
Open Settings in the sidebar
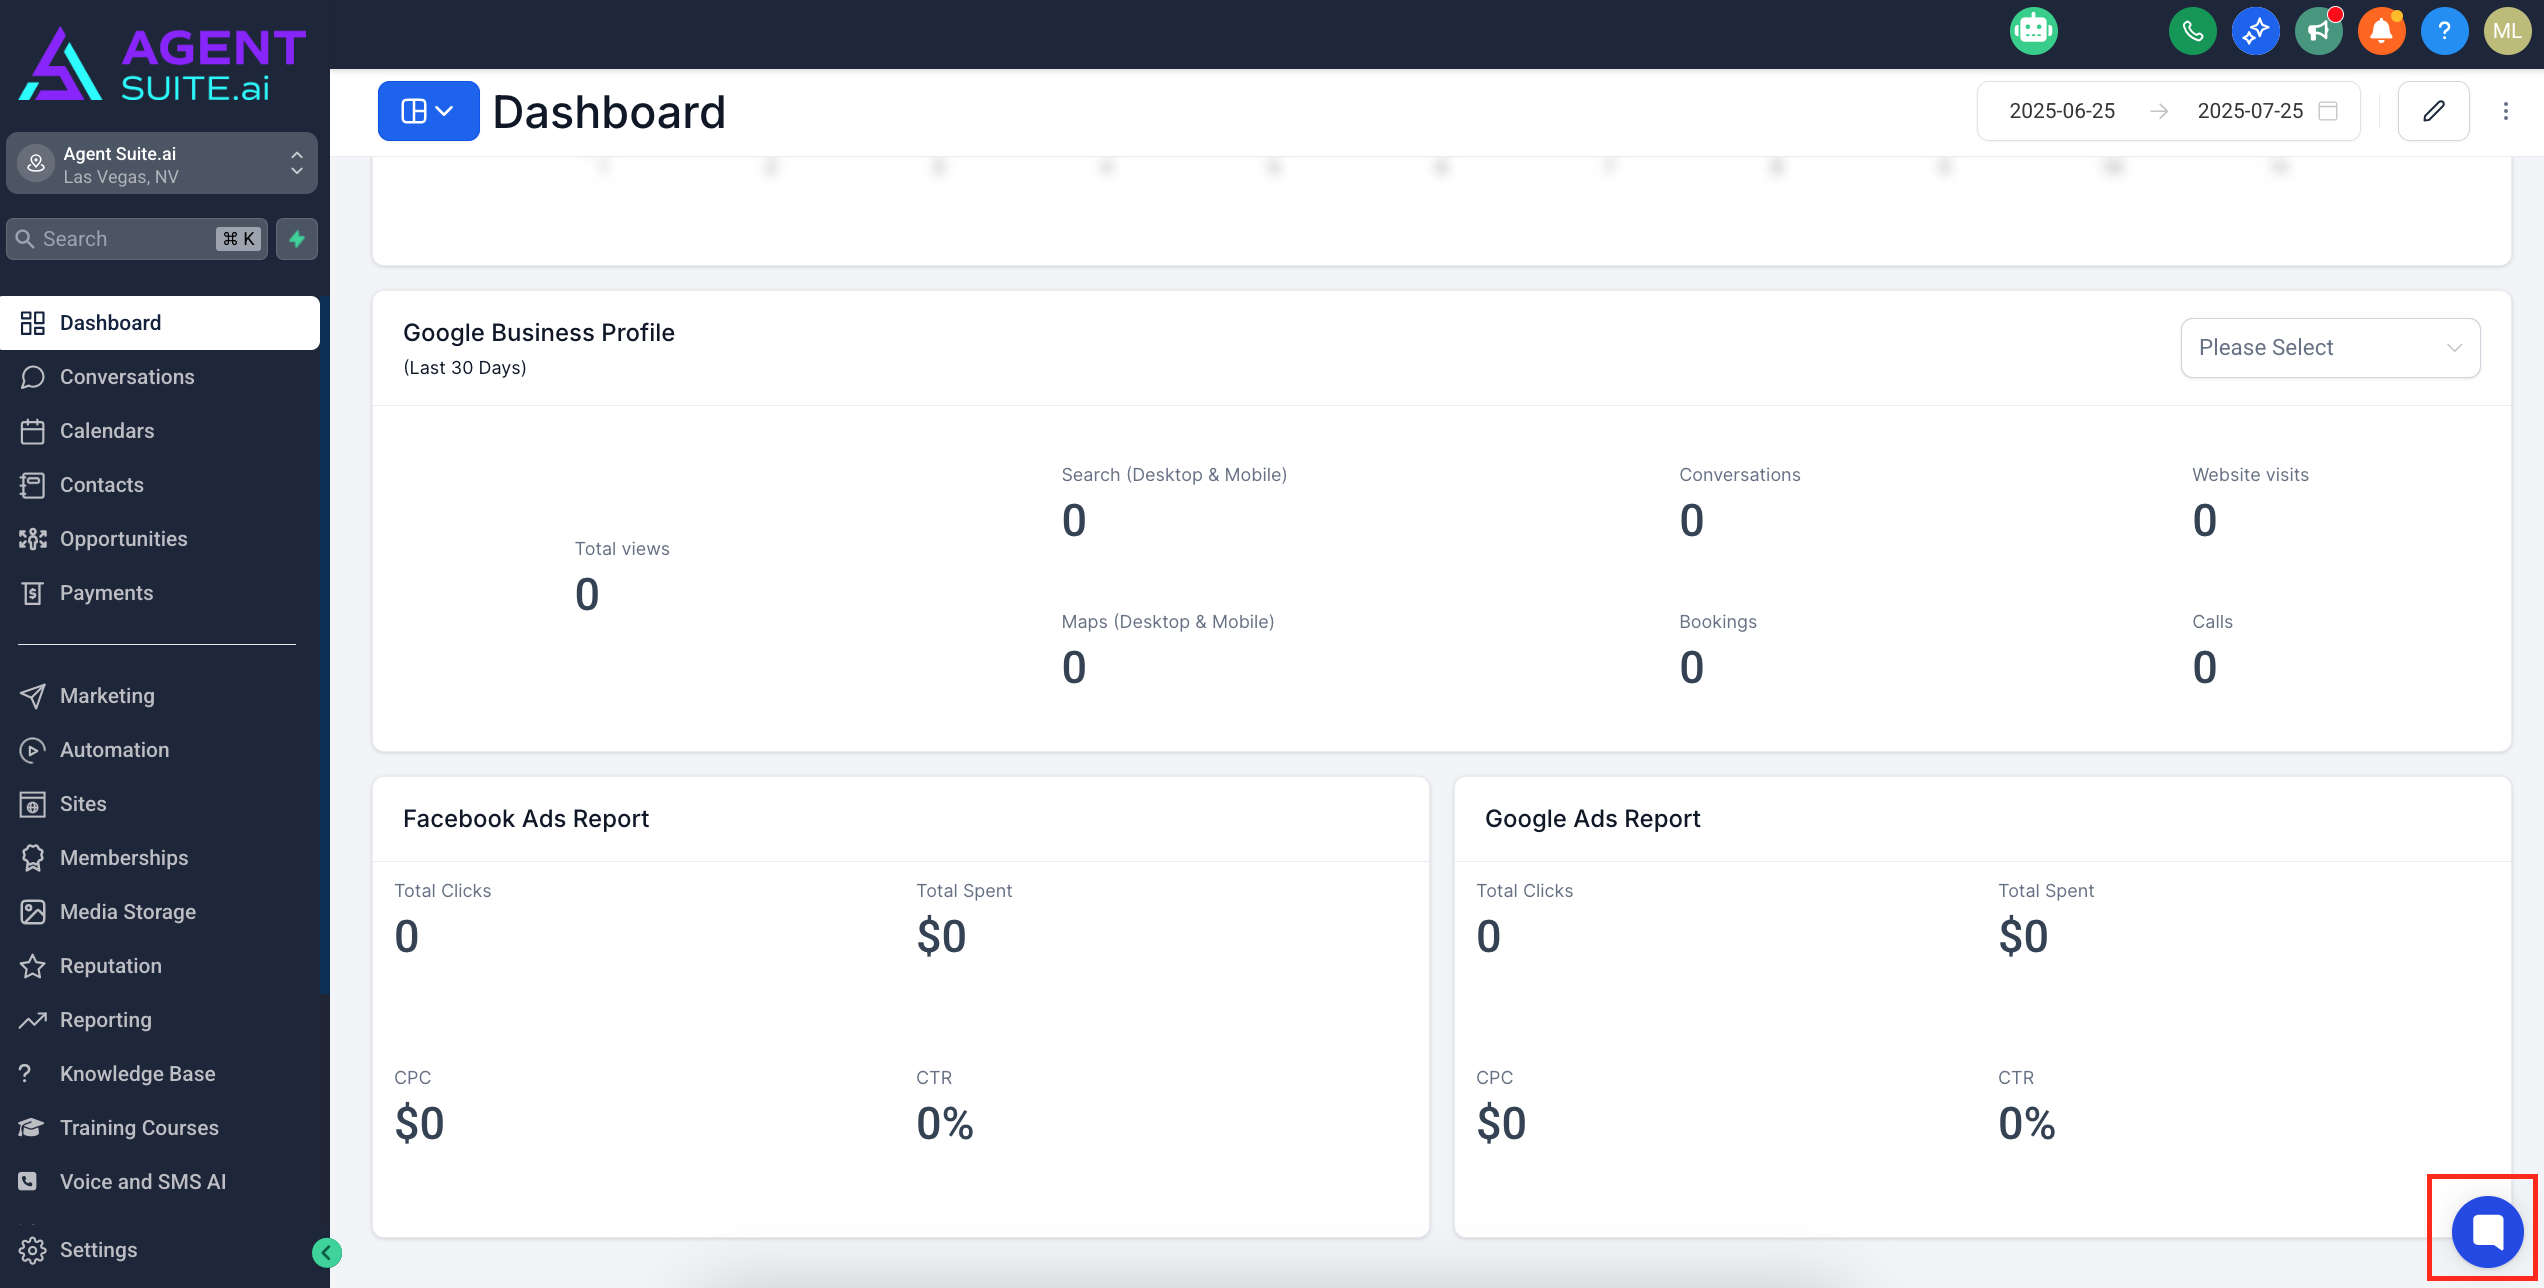tap(98, 1250)
